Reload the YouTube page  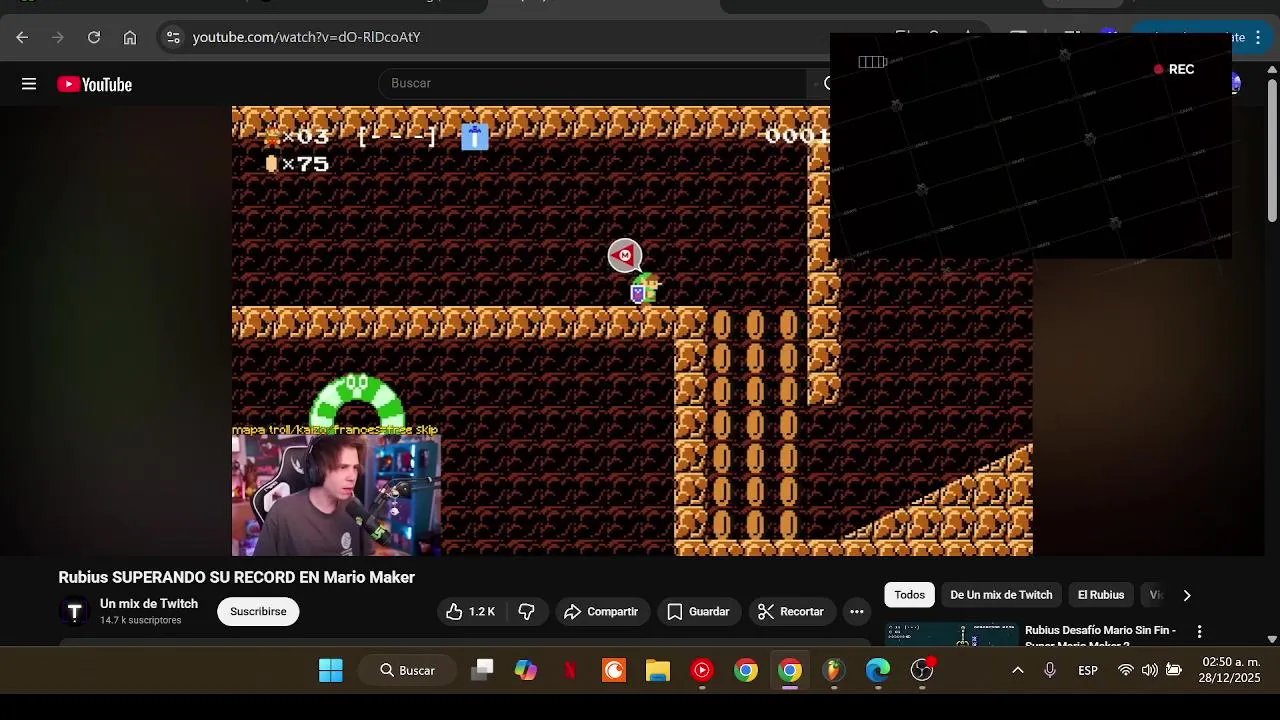(x=94, y=37)
